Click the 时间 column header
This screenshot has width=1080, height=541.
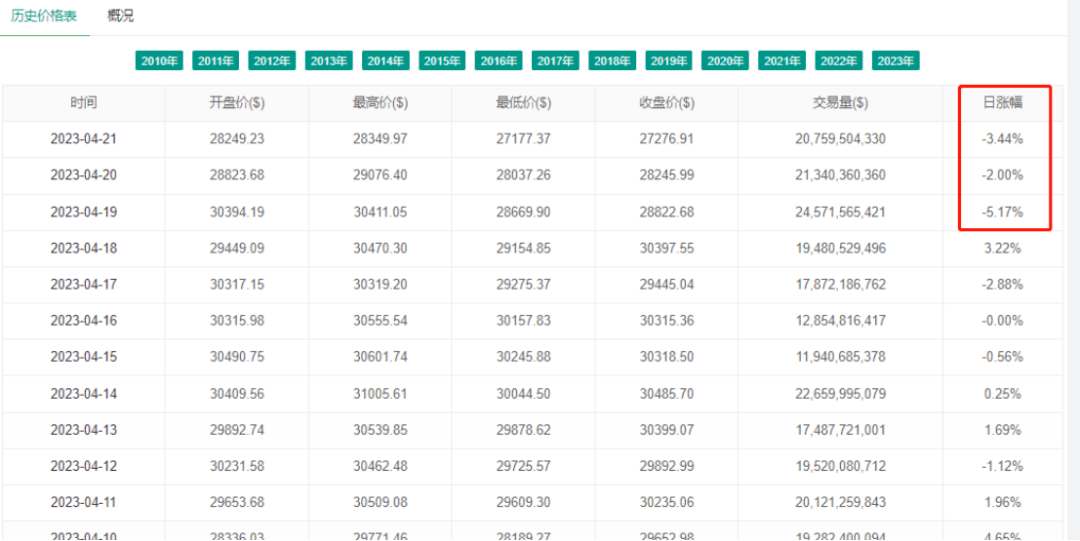tap(84, 103)
